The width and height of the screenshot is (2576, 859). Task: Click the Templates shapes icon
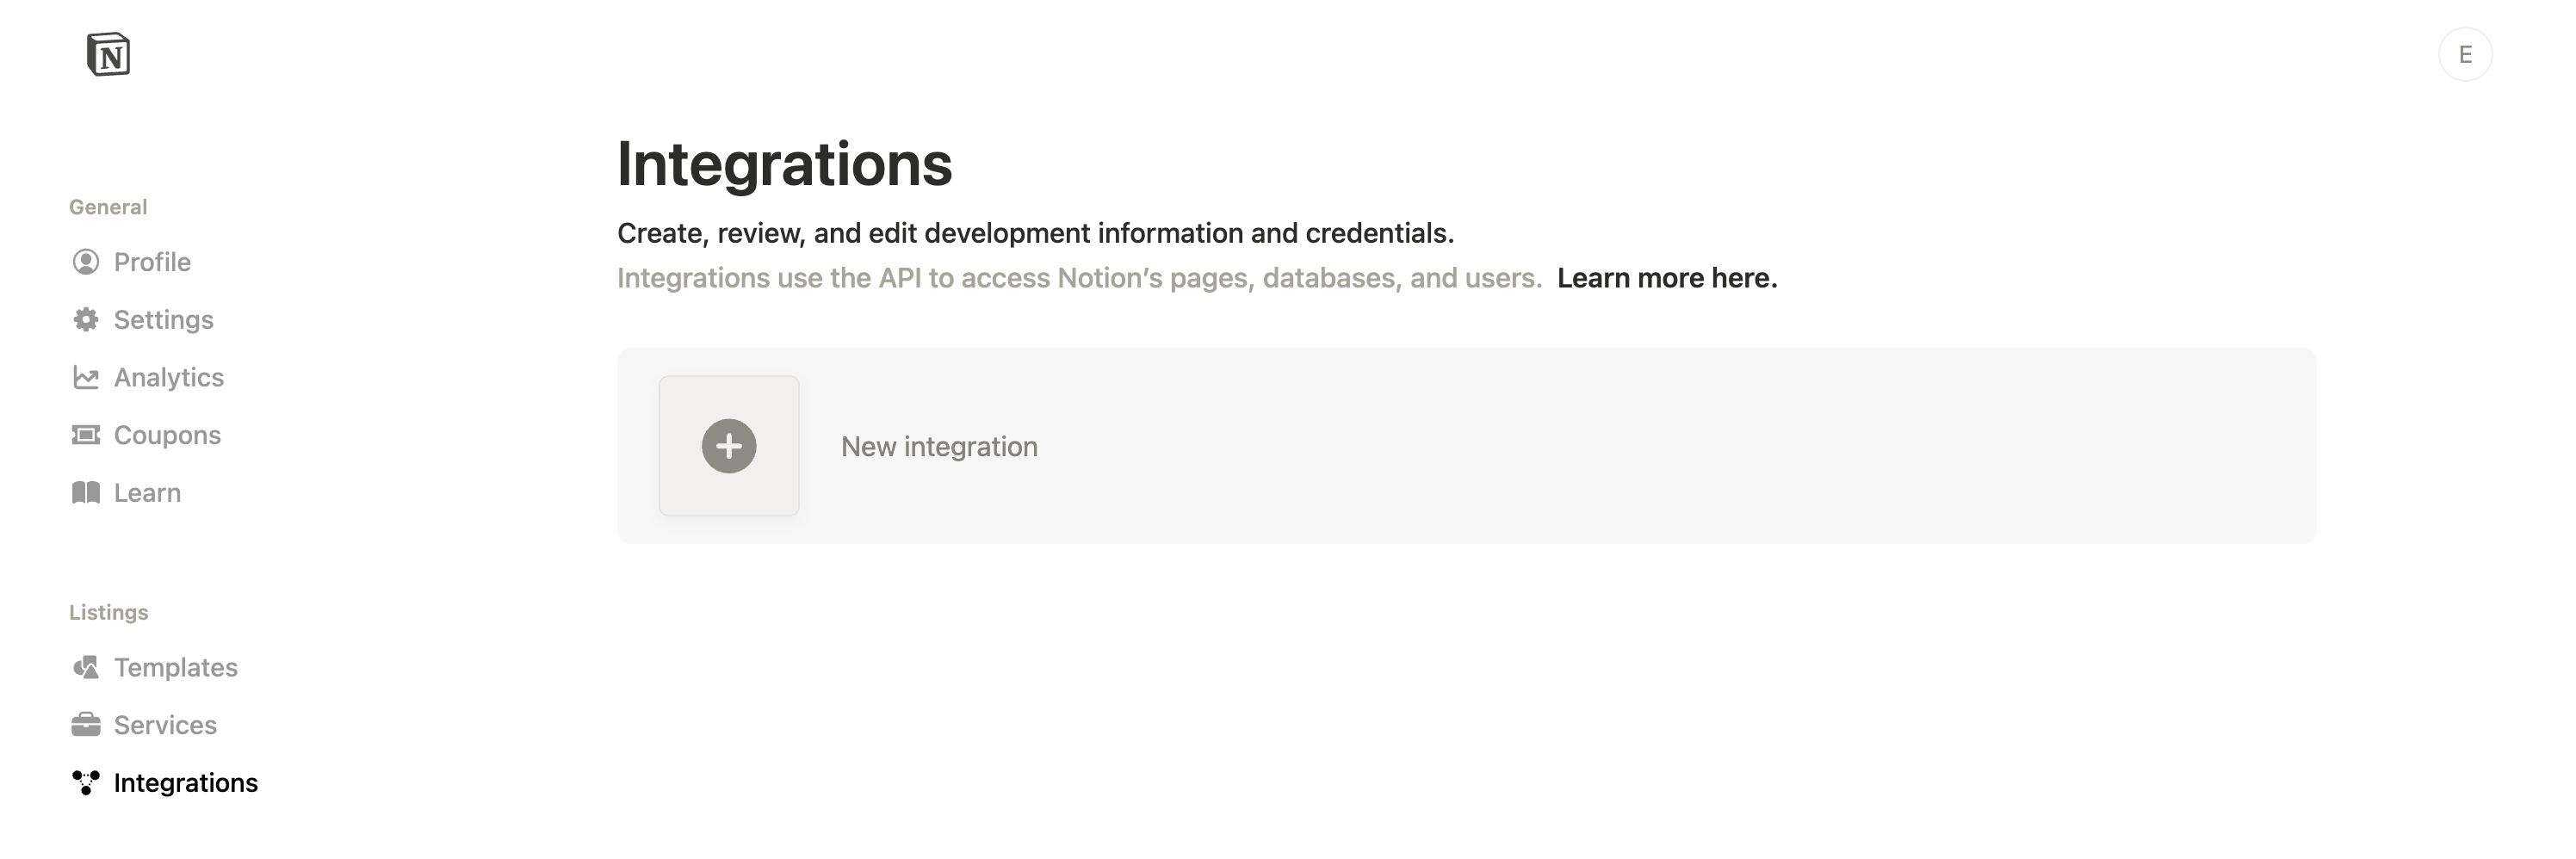coord(86,667)
